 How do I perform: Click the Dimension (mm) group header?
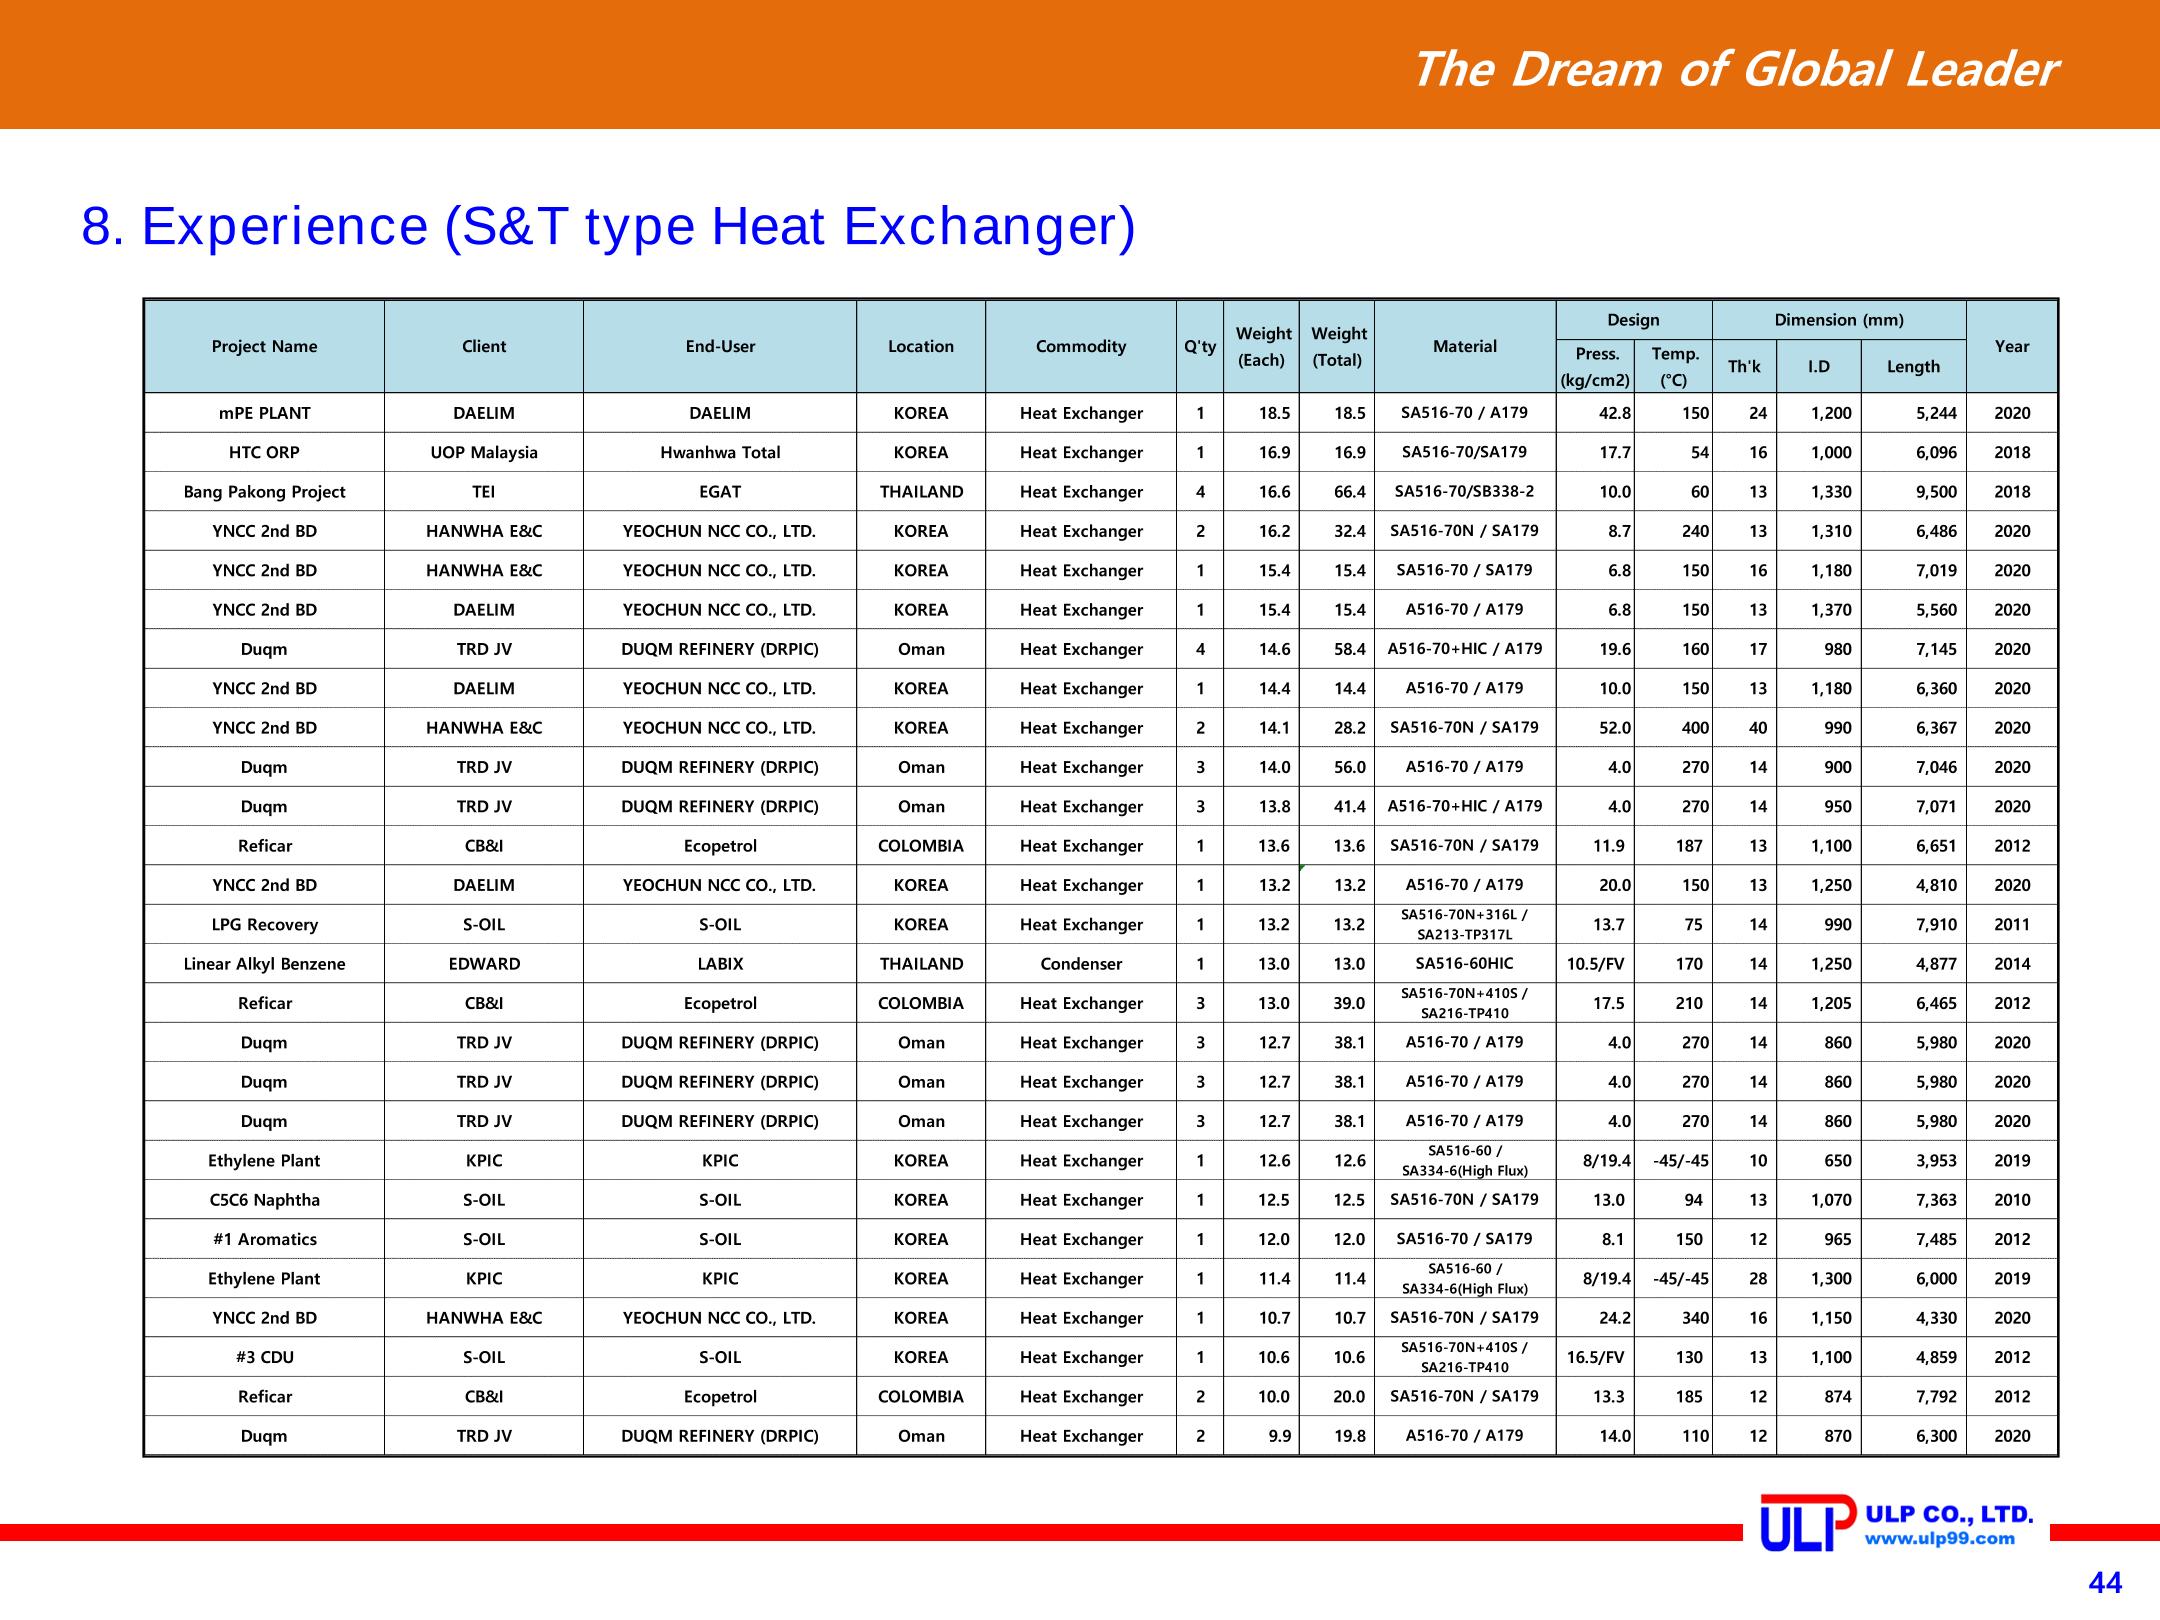(1839, 320)
